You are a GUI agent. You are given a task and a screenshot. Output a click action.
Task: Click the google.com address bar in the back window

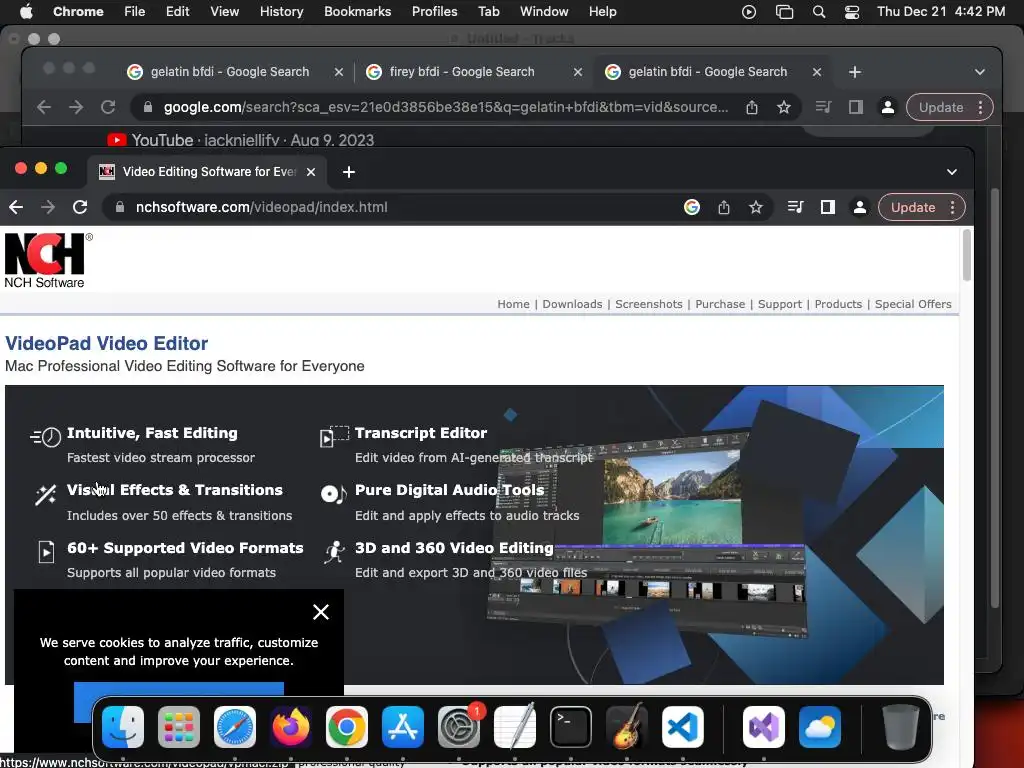tap(464, 107)
